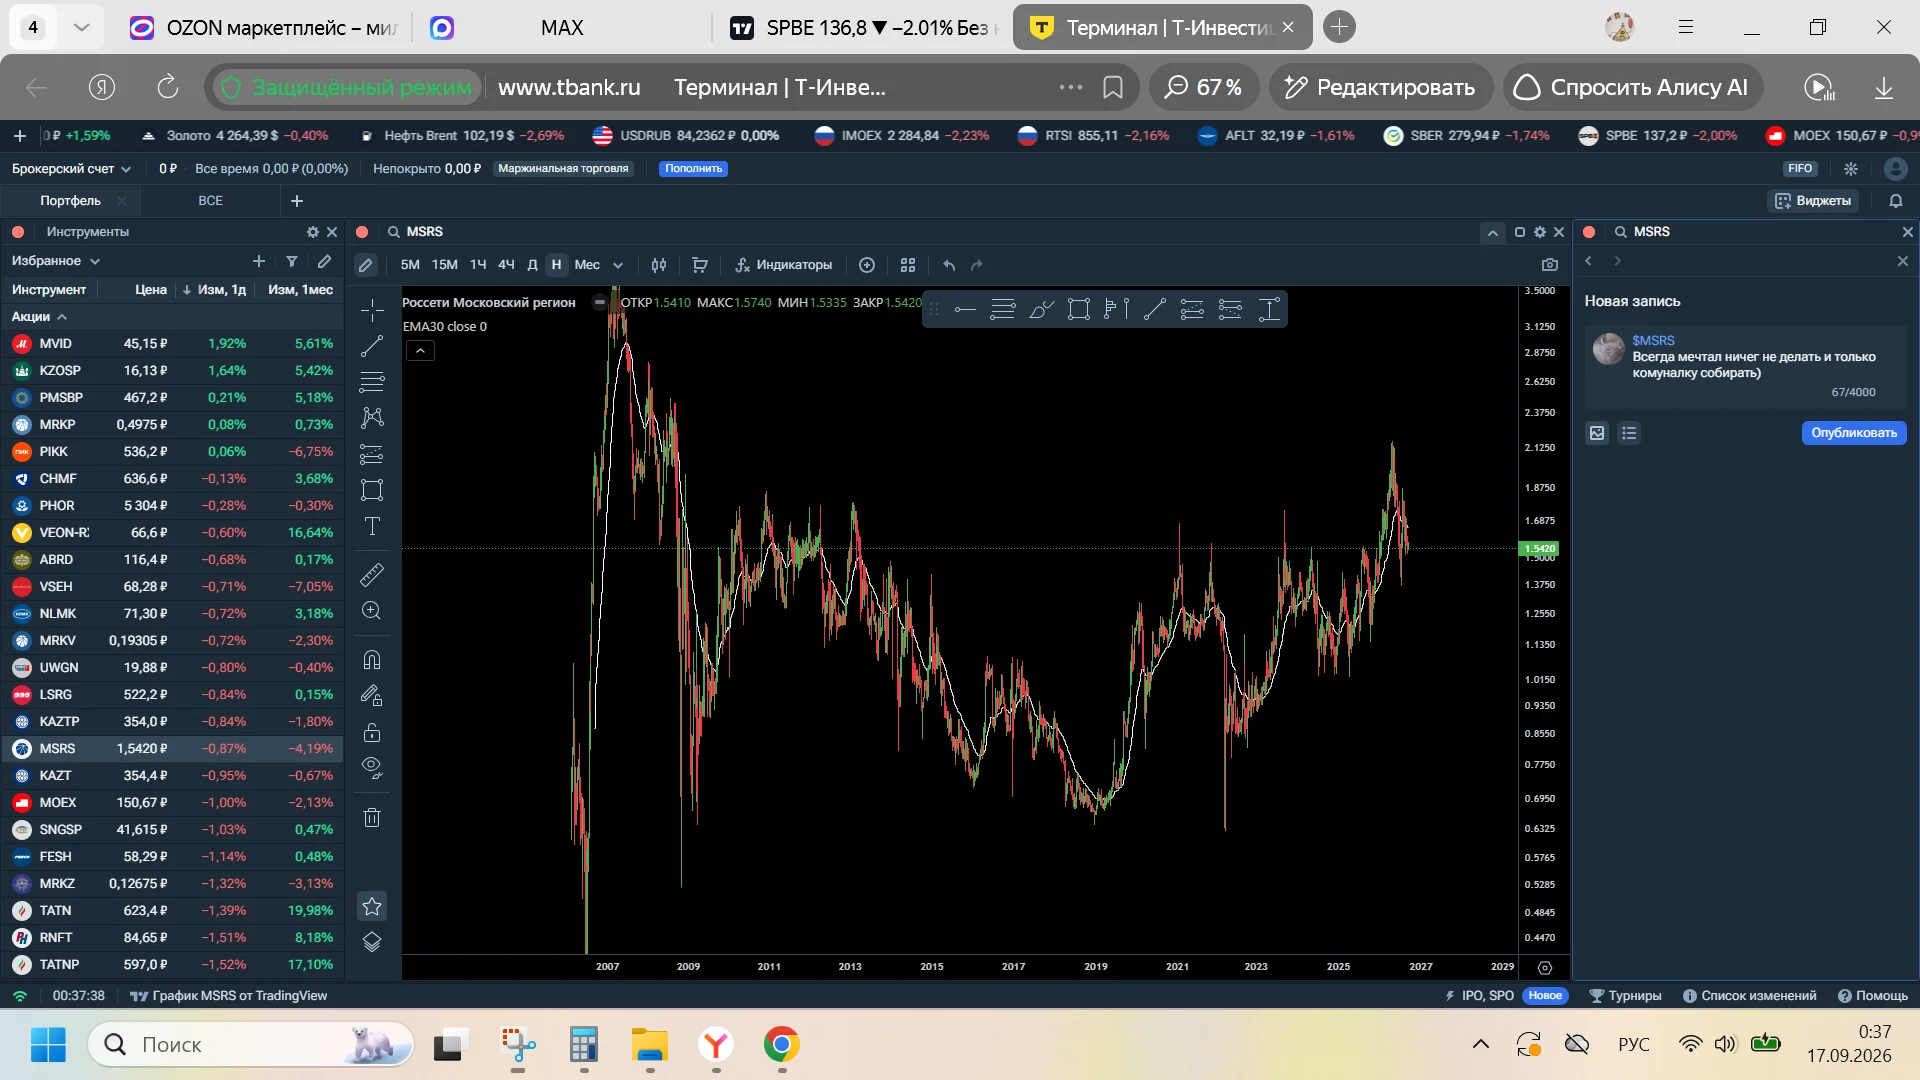Image resolution: width=1920 pixels, height=1080 pixels.
Task: Click the Пополнить button
Action: (x=694, y=169)
